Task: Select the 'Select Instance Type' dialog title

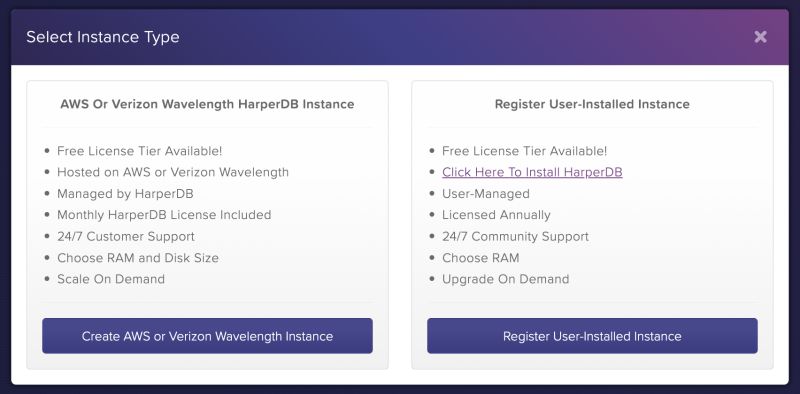Action: (103, 37)
